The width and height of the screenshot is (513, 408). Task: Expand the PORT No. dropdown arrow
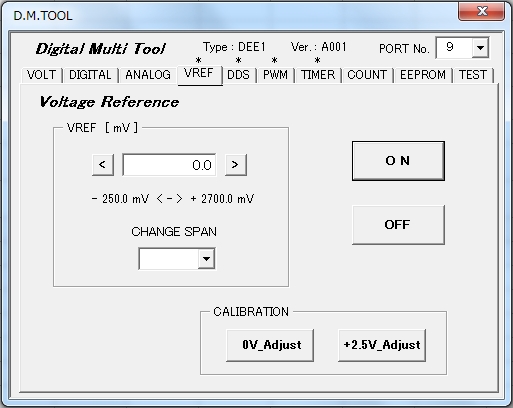coord(480,48)
